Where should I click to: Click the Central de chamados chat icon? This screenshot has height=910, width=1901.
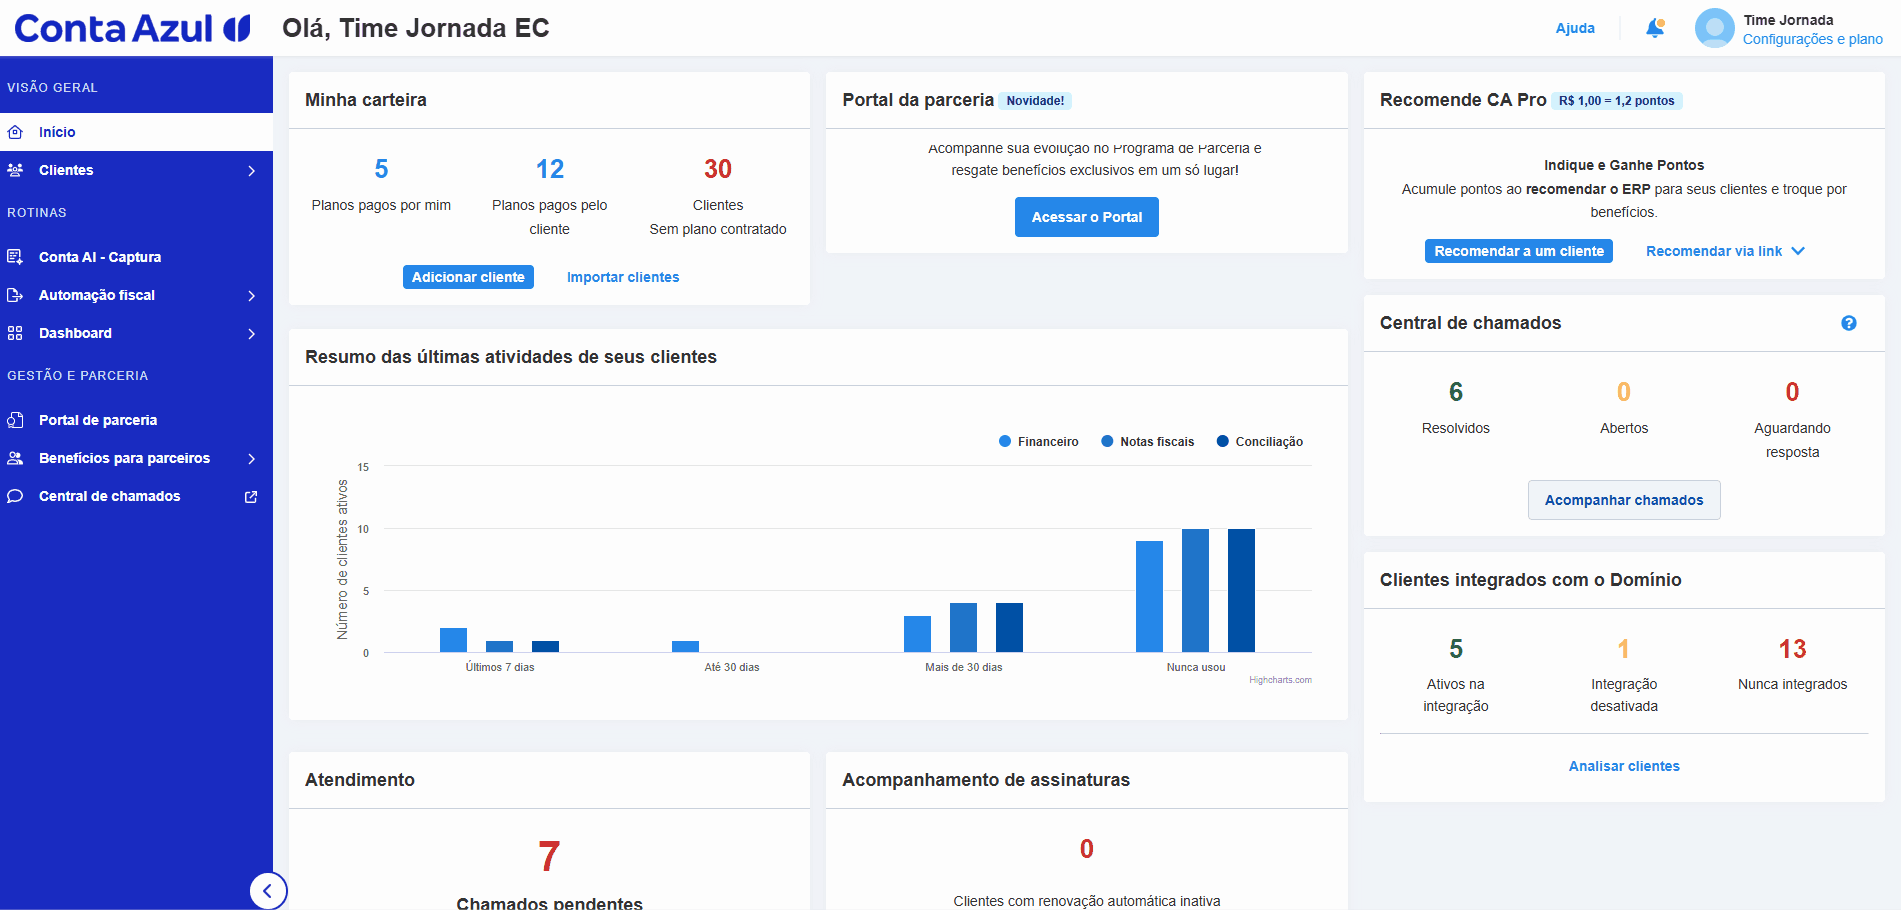[15, 496]
